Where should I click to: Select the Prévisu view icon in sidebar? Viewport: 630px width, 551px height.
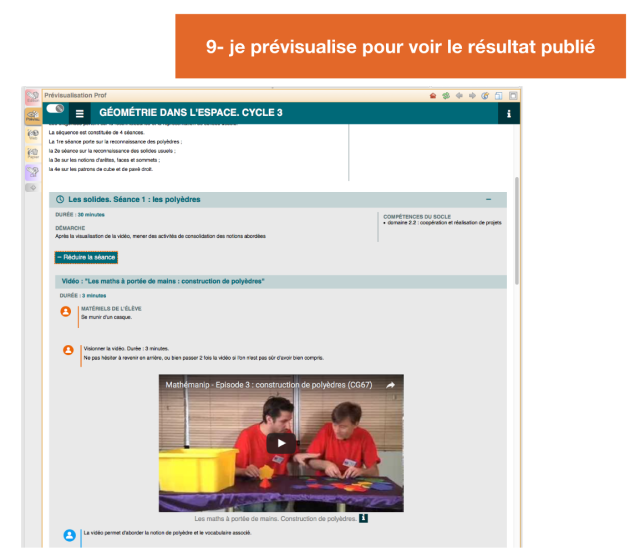tap(32, 115)
